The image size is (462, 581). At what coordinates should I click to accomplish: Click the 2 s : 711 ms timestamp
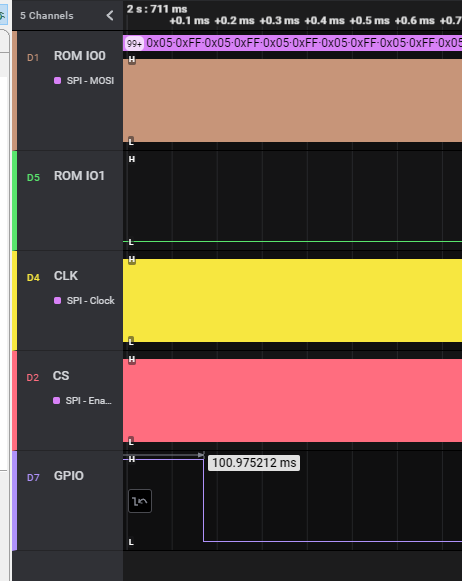157,9
